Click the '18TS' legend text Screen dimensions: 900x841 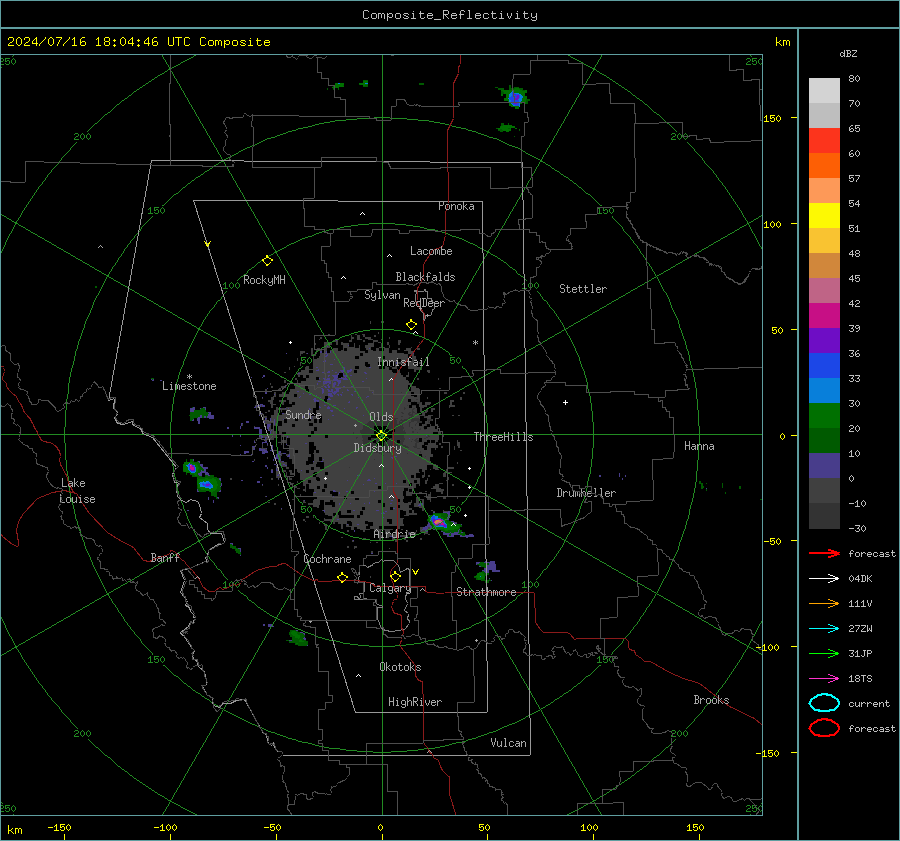pyautogui.click(x=860, y=679)
